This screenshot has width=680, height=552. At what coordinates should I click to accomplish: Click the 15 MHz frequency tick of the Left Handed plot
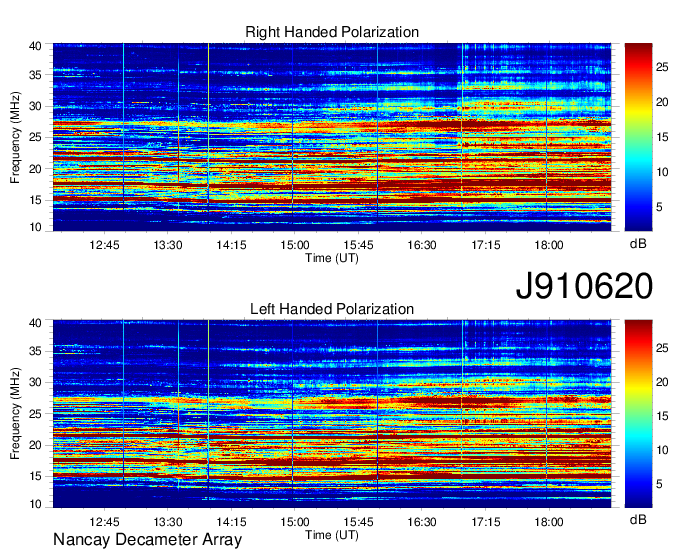[x=35, y=477]
